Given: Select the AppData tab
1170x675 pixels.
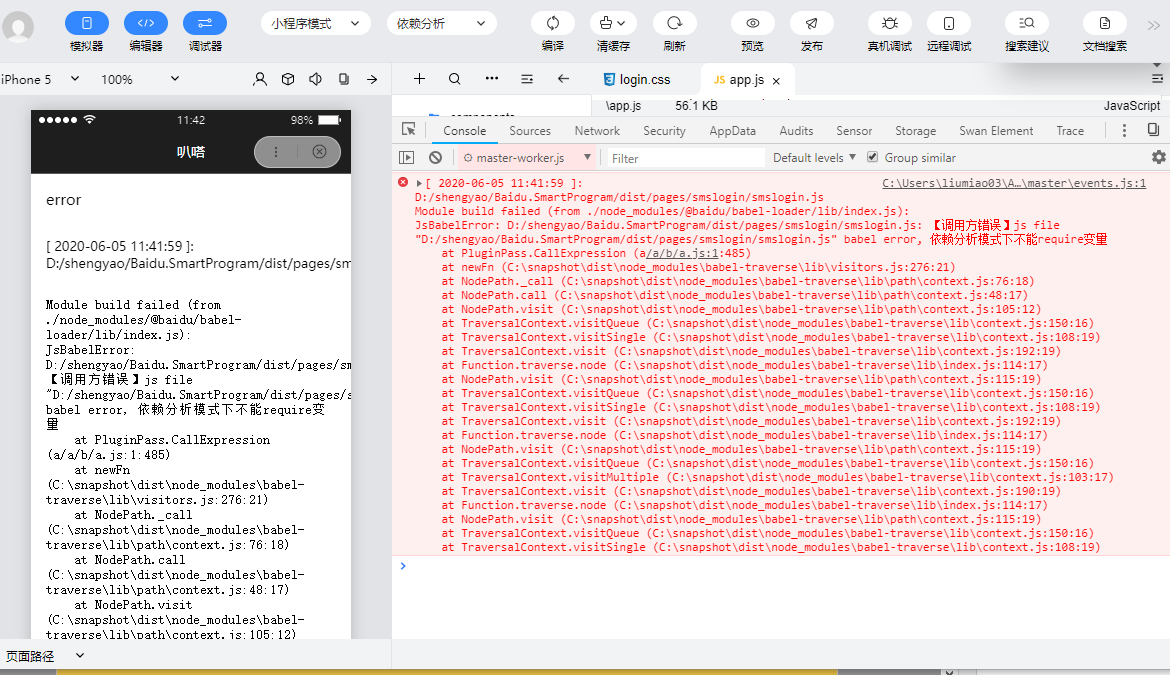Looking at the screenshot, I should (732, 131).
